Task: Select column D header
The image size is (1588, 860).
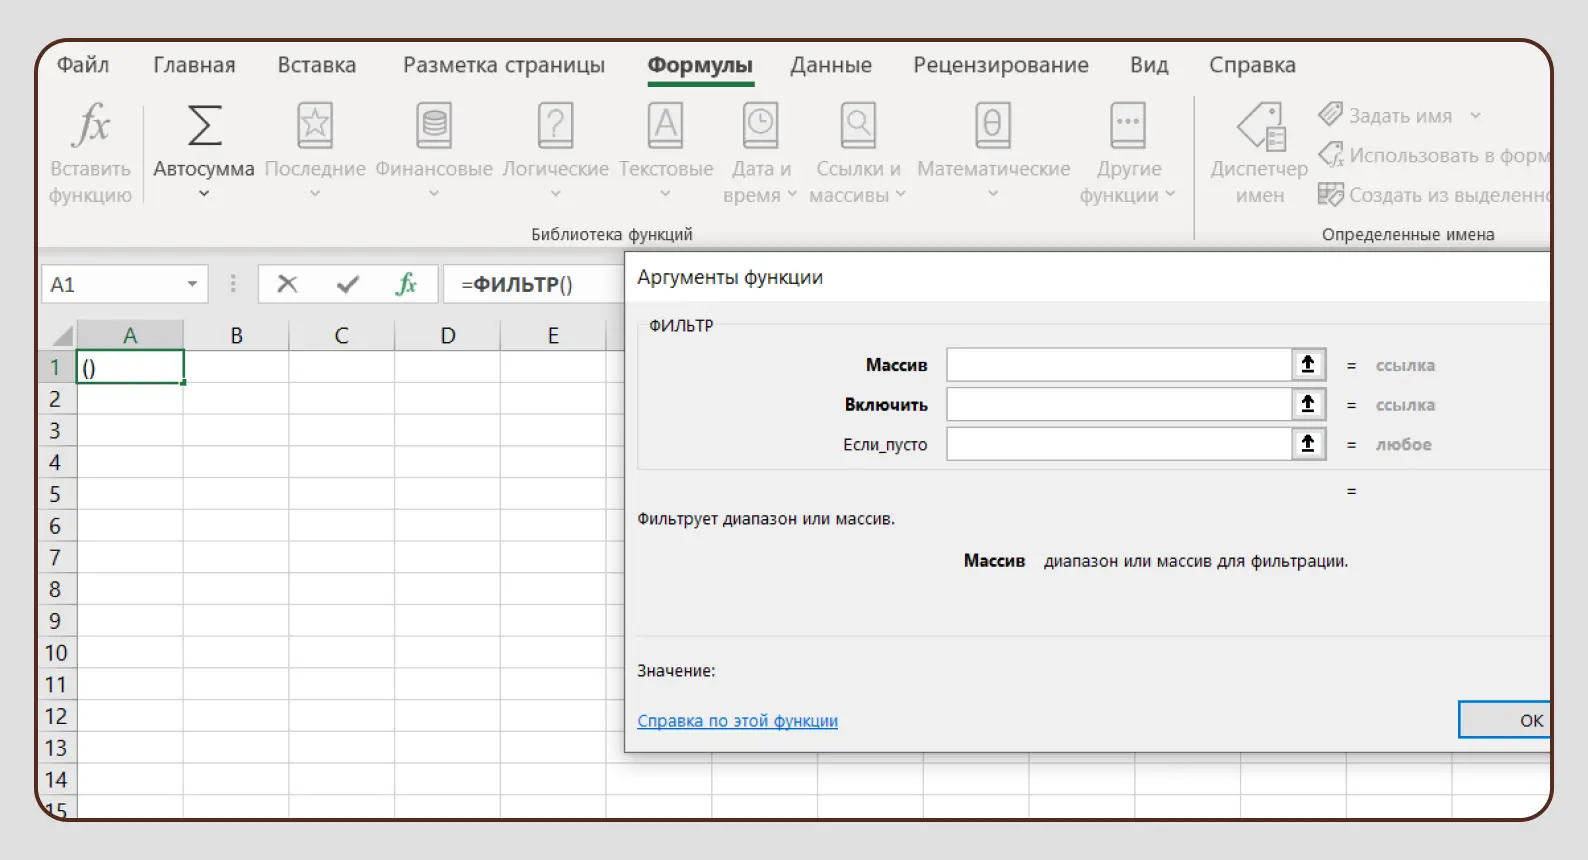Action: (x=447, y=335)
